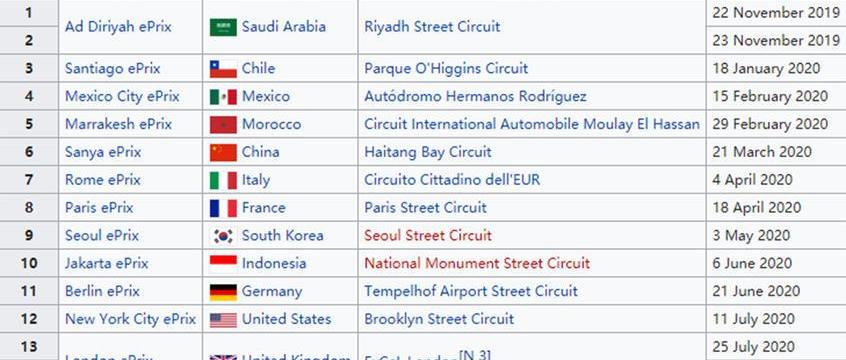Viewport: 846px width, 360px height.
Task: Open the Circuito Cittadino dell'EUR link
Action: coord(452,180)
